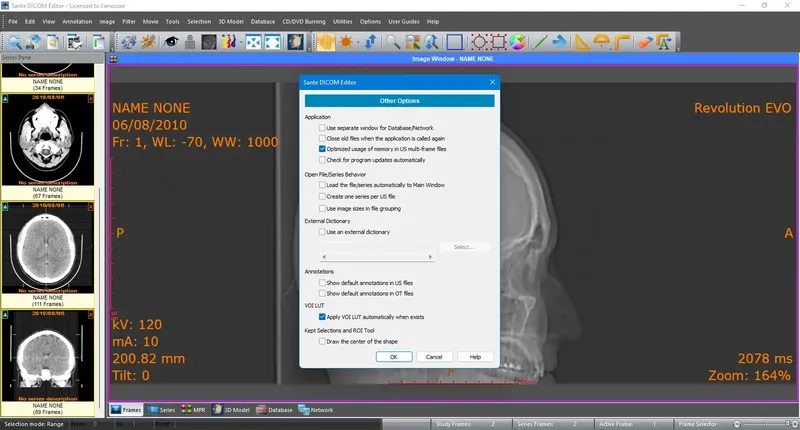Select the brightness window-level sun tool
This screenshot has width=800, height=430.
coord(346,42)
